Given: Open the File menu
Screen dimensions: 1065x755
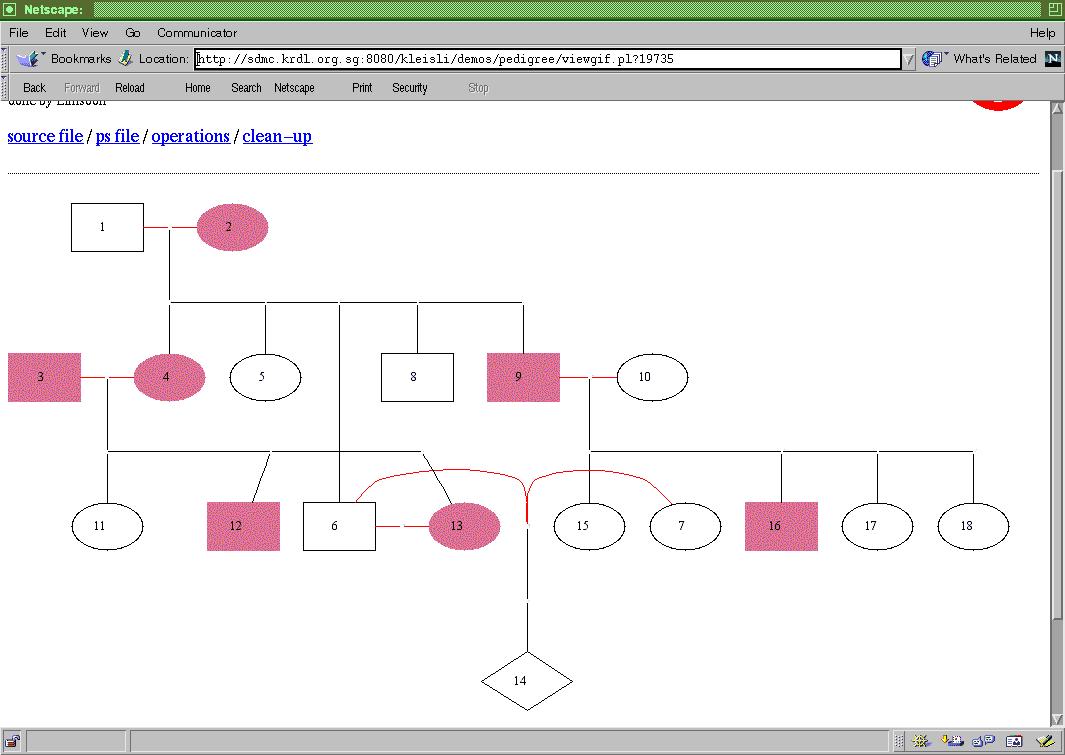Looking at the screenshot, I should [18, 33].
